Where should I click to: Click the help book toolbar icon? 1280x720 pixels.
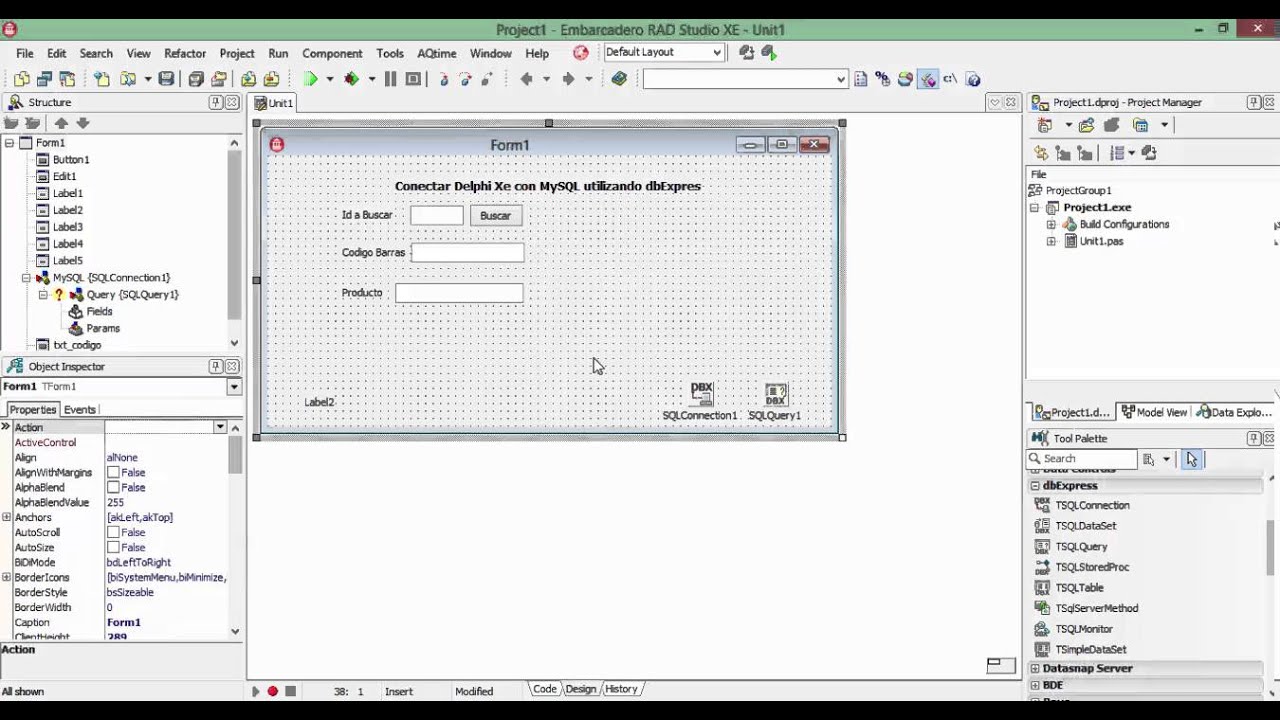(x=619, y=79)
